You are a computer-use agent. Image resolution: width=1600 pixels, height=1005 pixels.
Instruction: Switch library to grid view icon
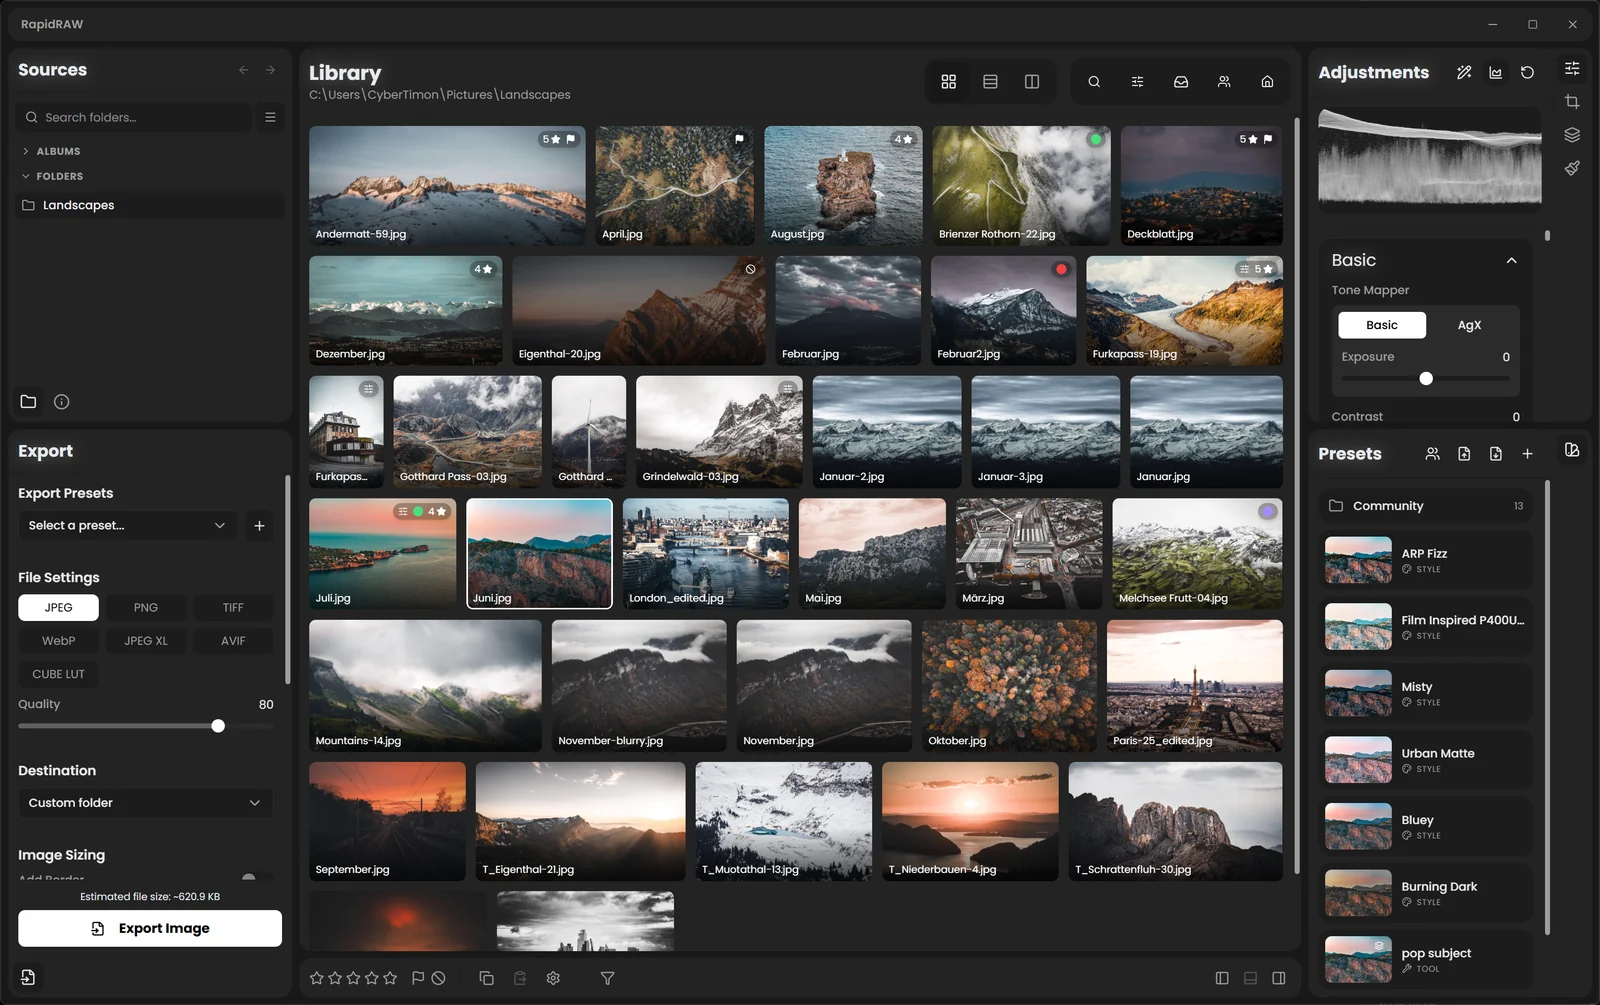[949, 82]
